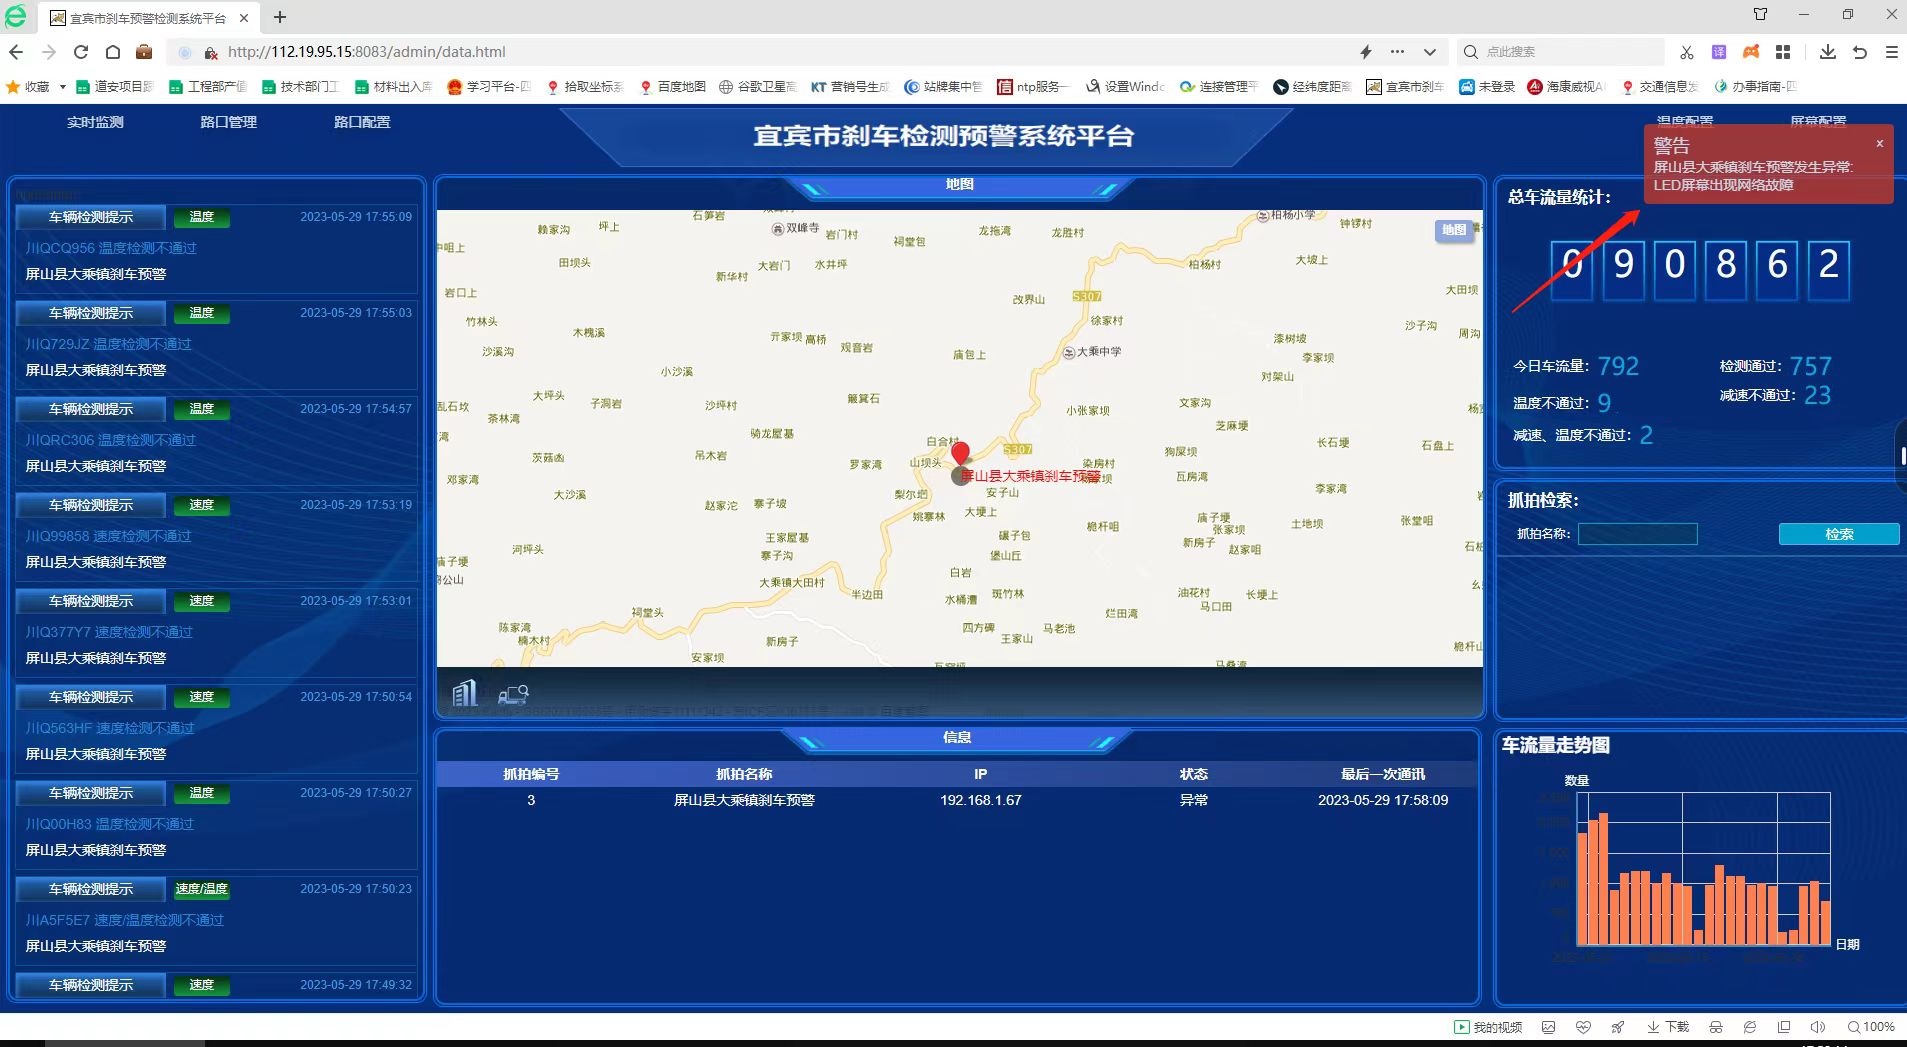Open the address bar dropdown chevron
The height and width of the screenshot is (1047, 1907).
pyautogui.click(x=1428, y=52)
